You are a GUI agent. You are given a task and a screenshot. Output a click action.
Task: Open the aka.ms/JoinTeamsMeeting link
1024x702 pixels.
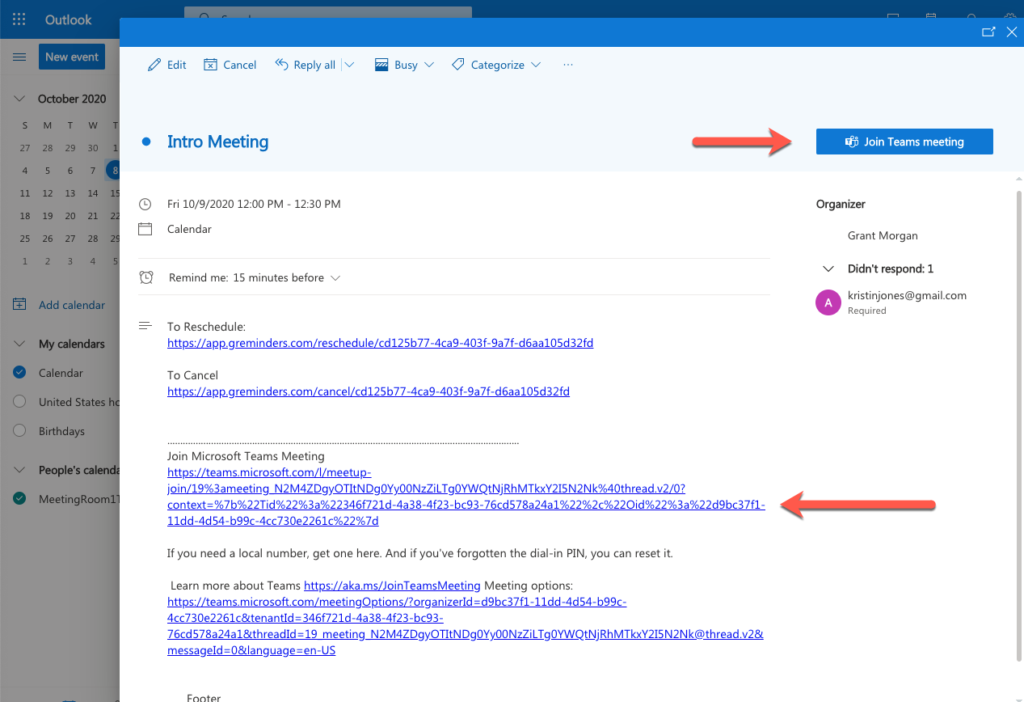point(392,586)
